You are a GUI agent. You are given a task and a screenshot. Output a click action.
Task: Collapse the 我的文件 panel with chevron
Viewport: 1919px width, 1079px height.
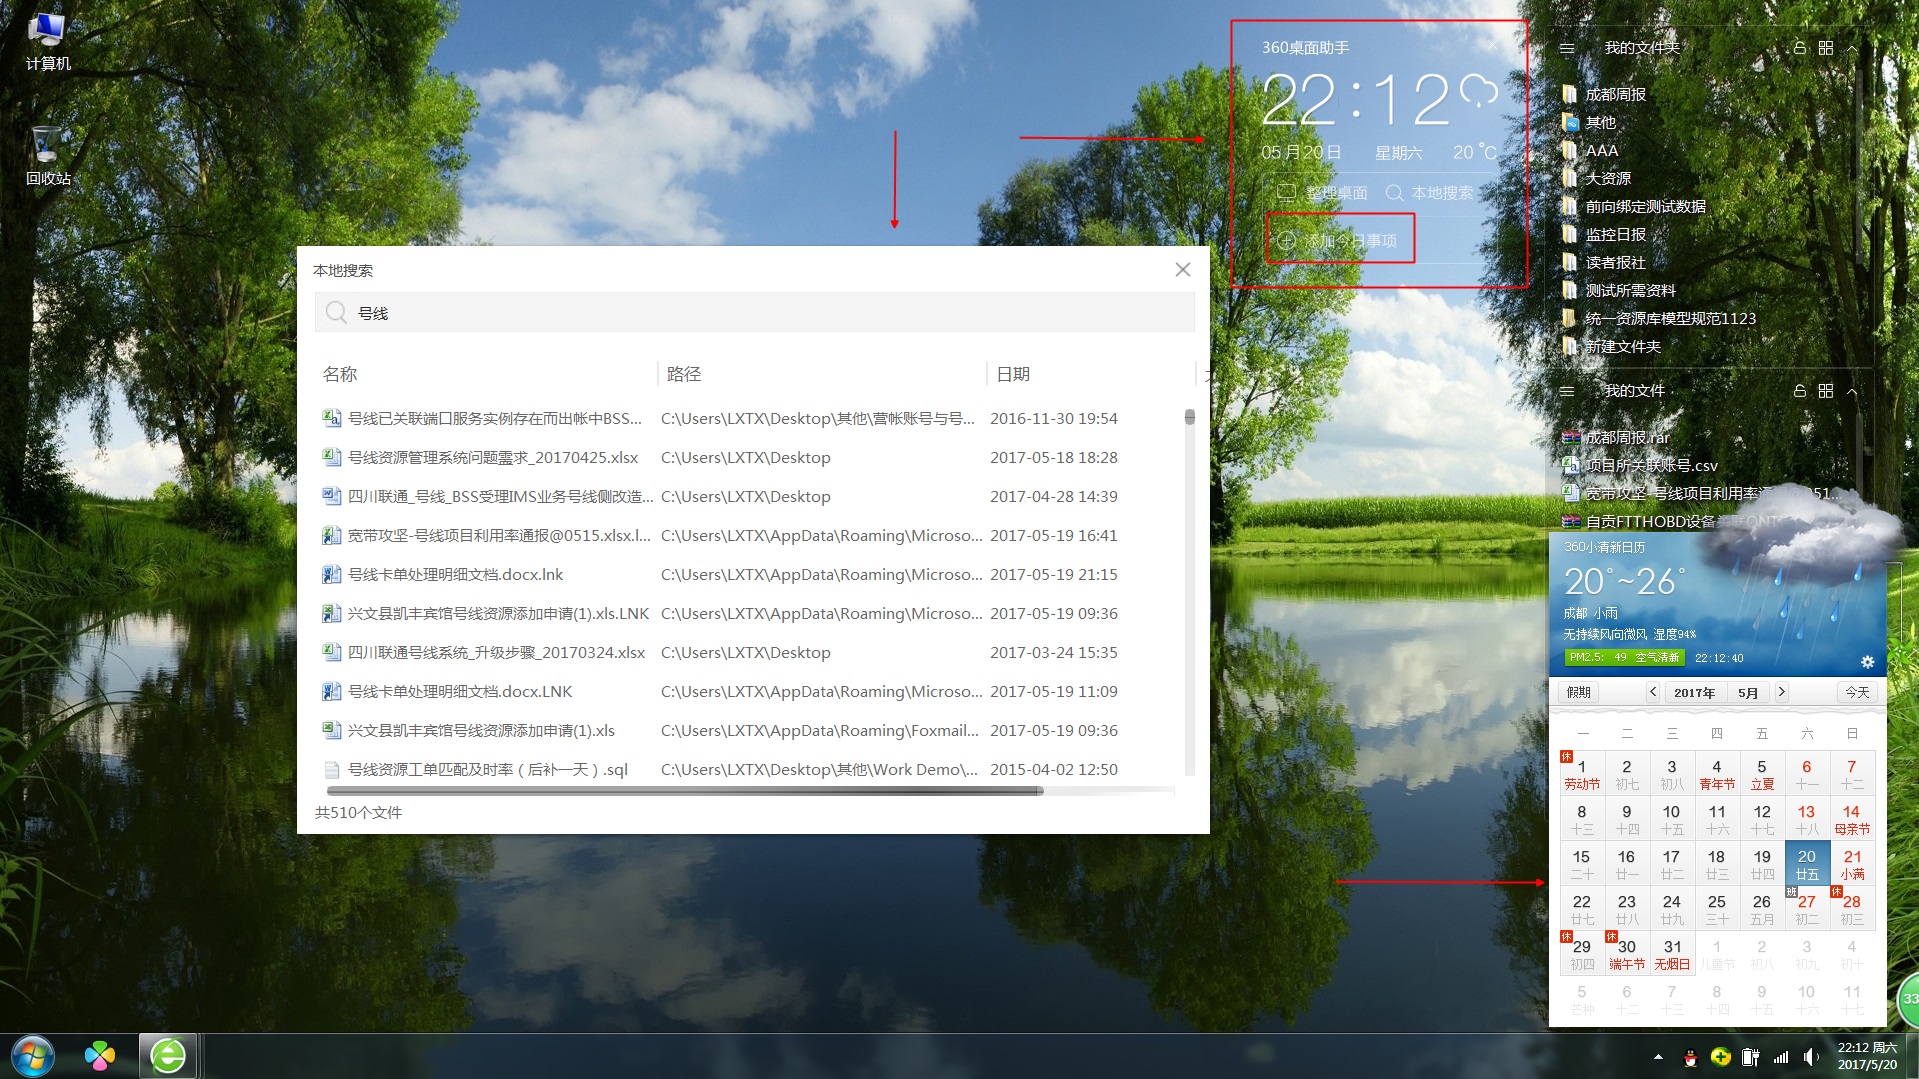1851,391
